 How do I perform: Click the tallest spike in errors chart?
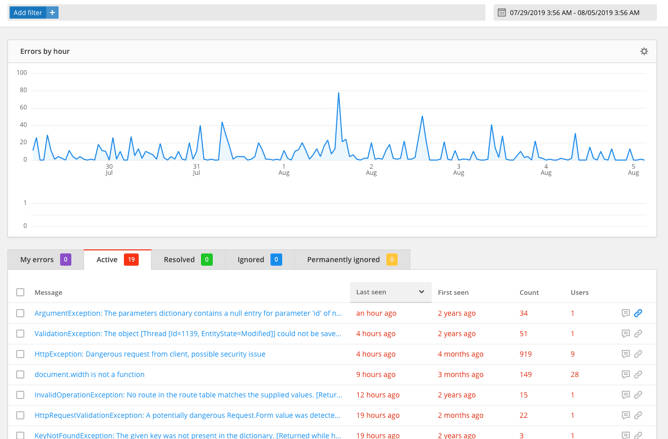pos(339,95)
